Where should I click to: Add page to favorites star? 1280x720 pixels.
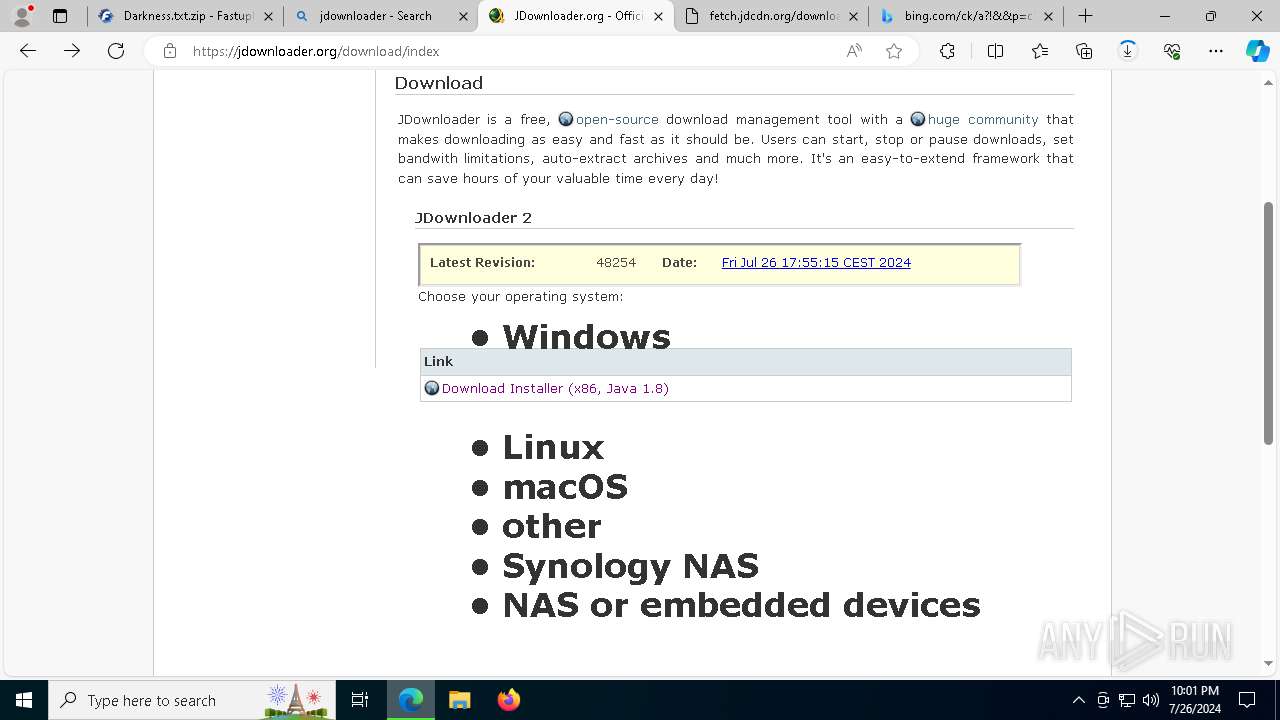click(894, 51)
